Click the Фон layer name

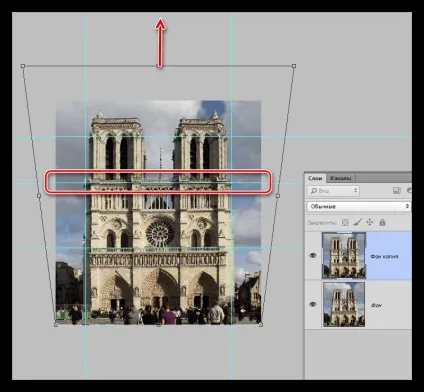point(376,305)
